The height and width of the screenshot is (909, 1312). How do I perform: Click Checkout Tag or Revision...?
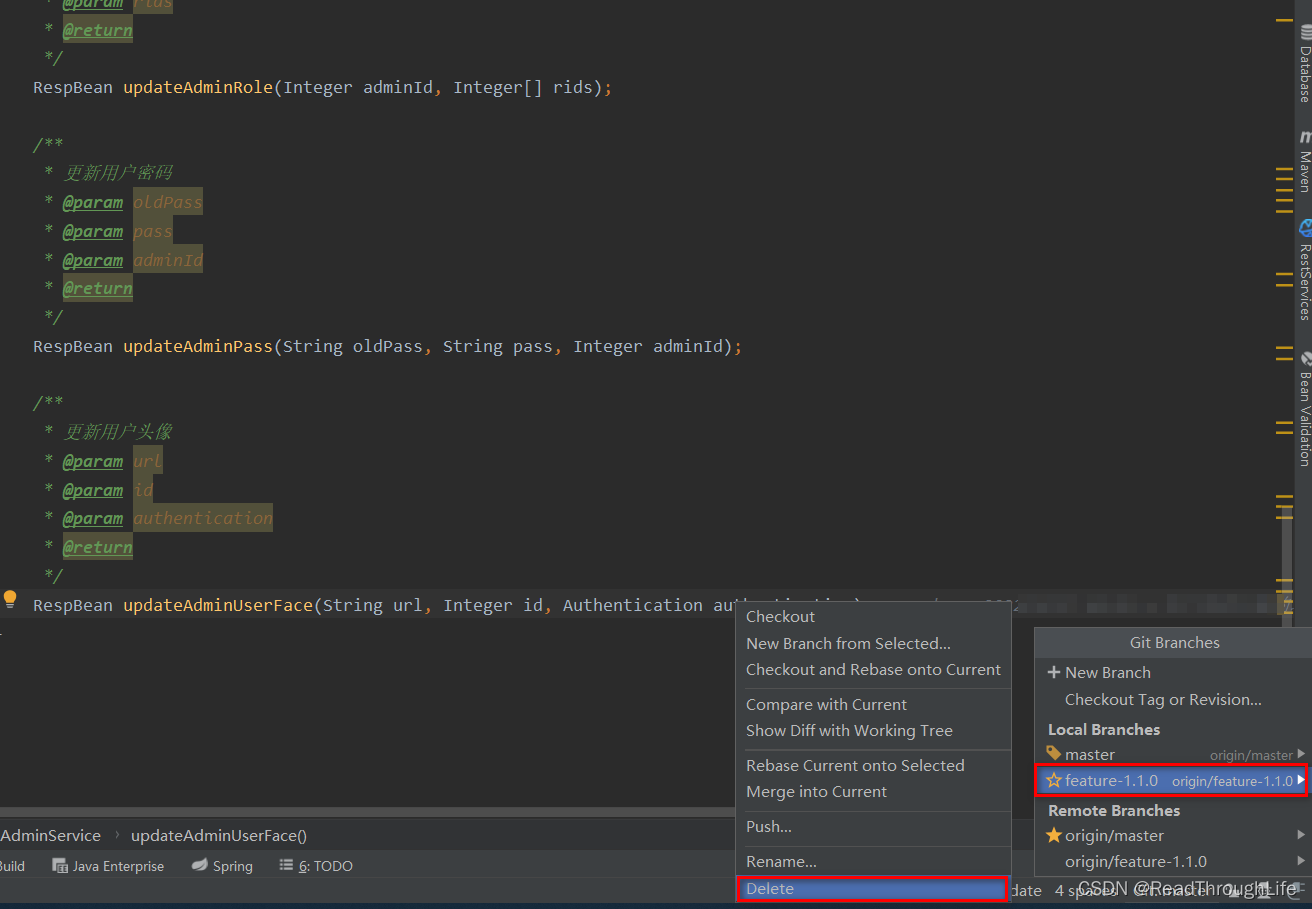pos(1163,700)
